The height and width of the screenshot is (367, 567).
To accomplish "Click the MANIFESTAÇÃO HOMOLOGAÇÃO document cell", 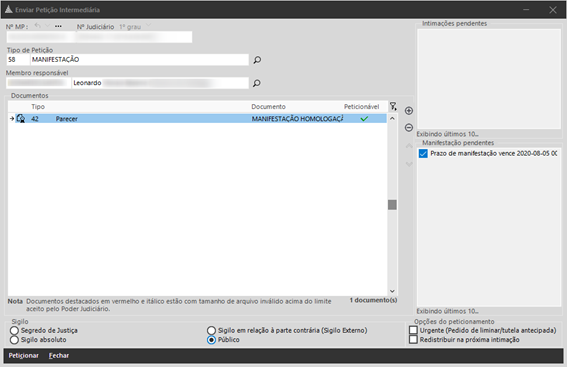I will click(297, 119).
